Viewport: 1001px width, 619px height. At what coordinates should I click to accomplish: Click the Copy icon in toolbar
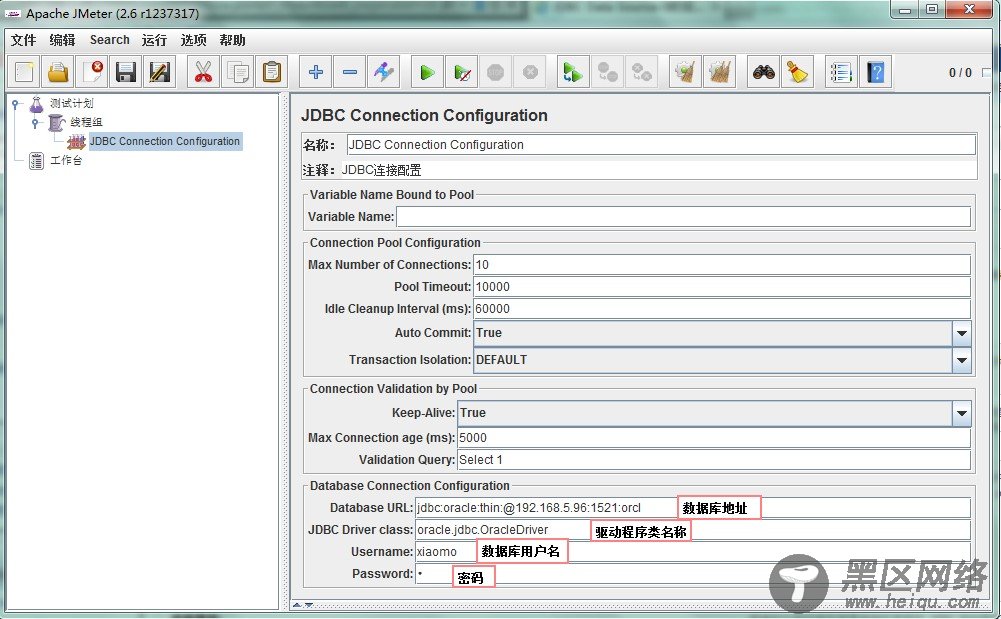pyautogui.click(x=237, y=71)
